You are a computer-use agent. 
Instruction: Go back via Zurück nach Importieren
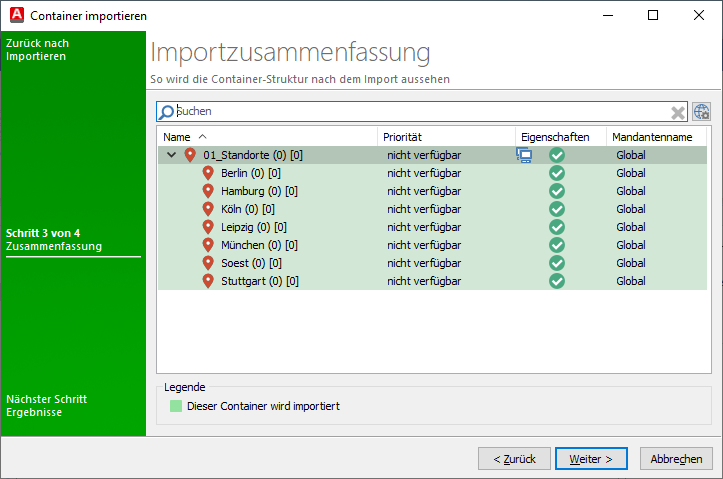pos(37,50)
